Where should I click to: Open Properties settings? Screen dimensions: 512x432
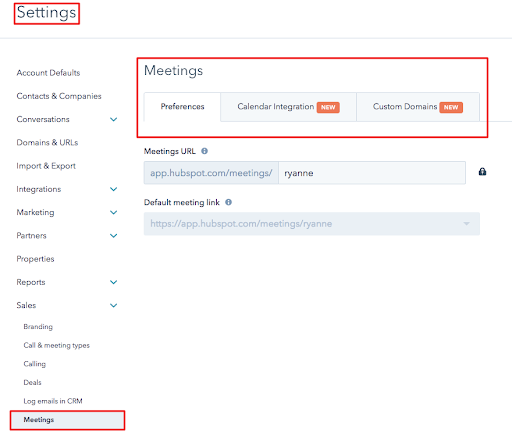35,259
